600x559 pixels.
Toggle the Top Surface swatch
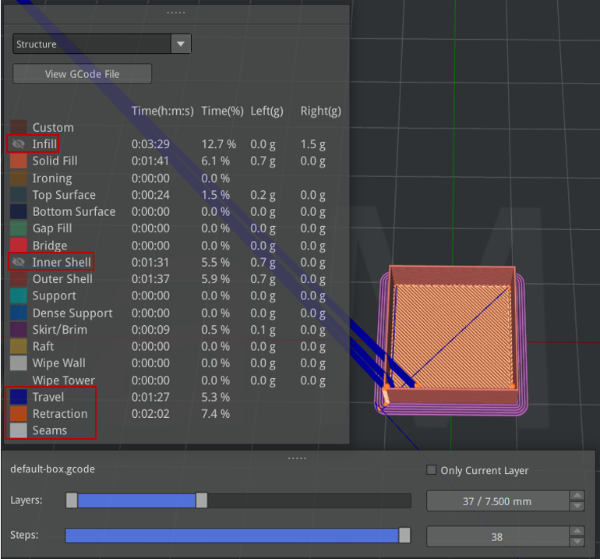click(19, 195)
